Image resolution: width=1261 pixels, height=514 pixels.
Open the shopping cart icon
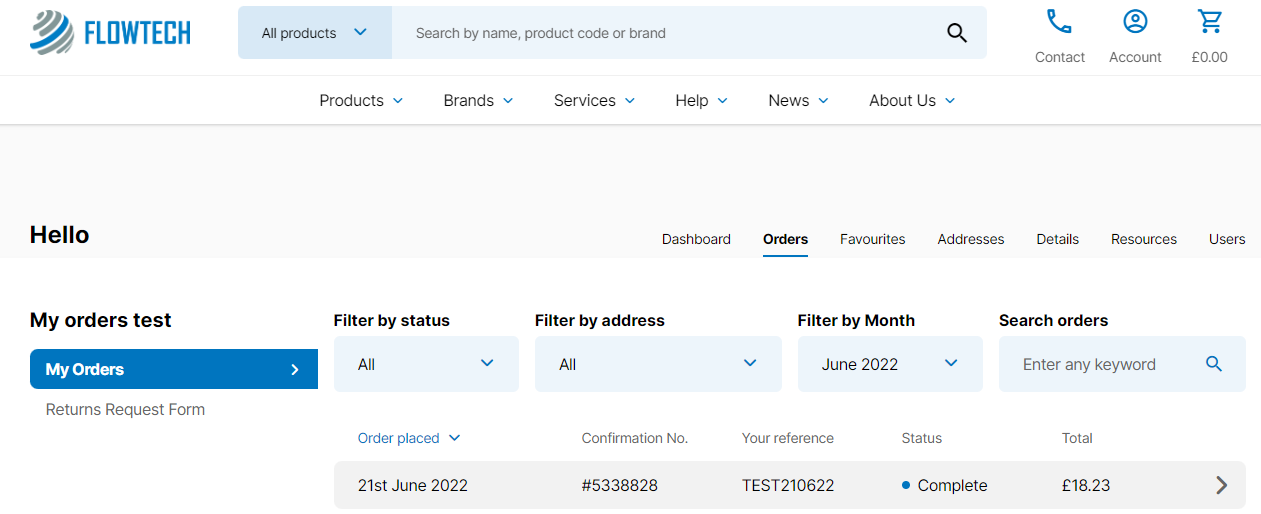click(1210, 21)
